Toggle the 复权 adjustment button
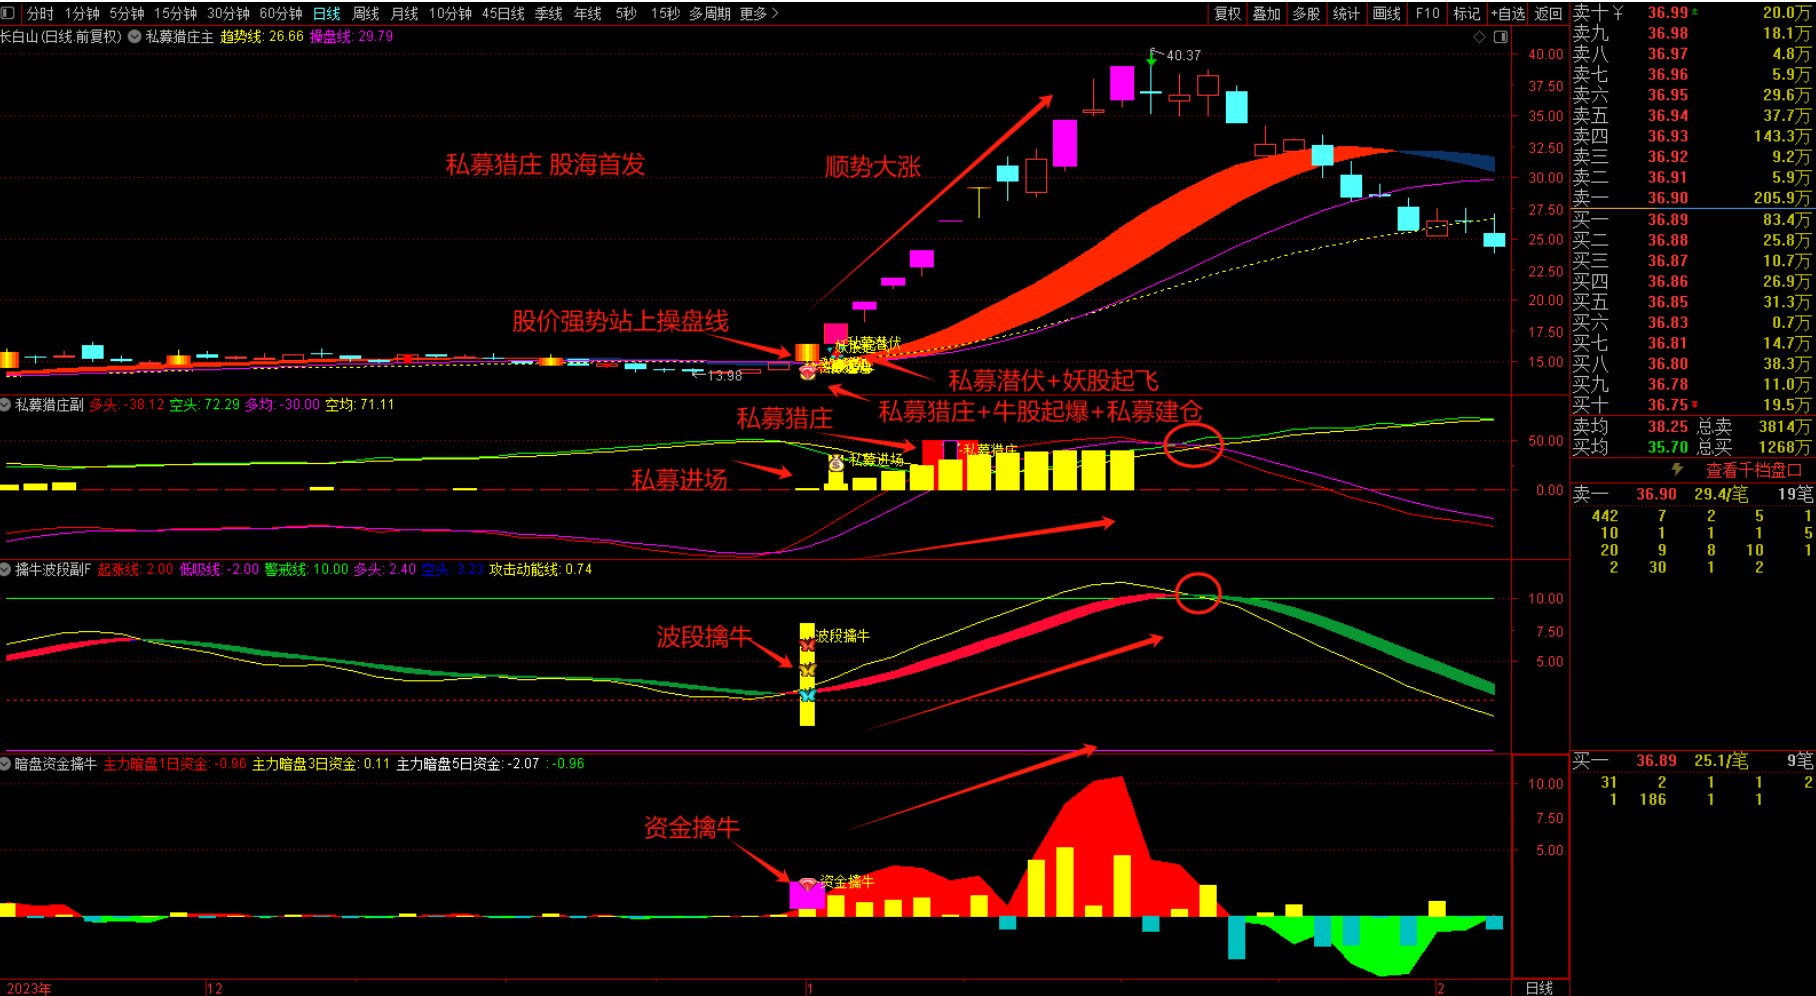Image resolution: width=1816 pixels, height=996 pixels. [x=1227, y=14]
